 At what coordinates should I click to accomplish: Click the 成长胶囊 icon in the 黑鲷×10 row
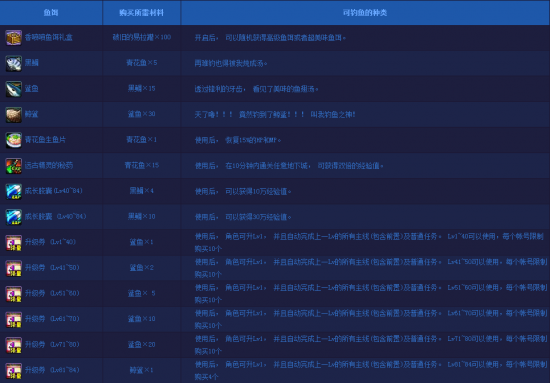(x=14, y=217)
